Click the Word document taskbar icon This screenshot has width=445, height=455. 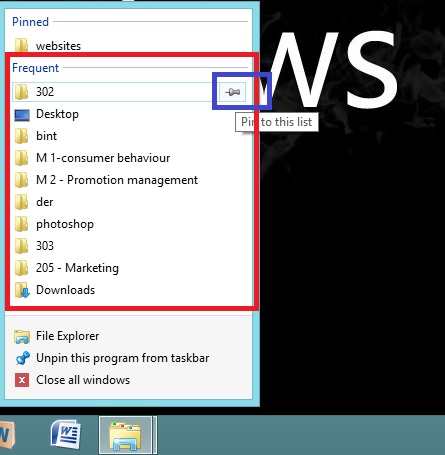point(66,434)
